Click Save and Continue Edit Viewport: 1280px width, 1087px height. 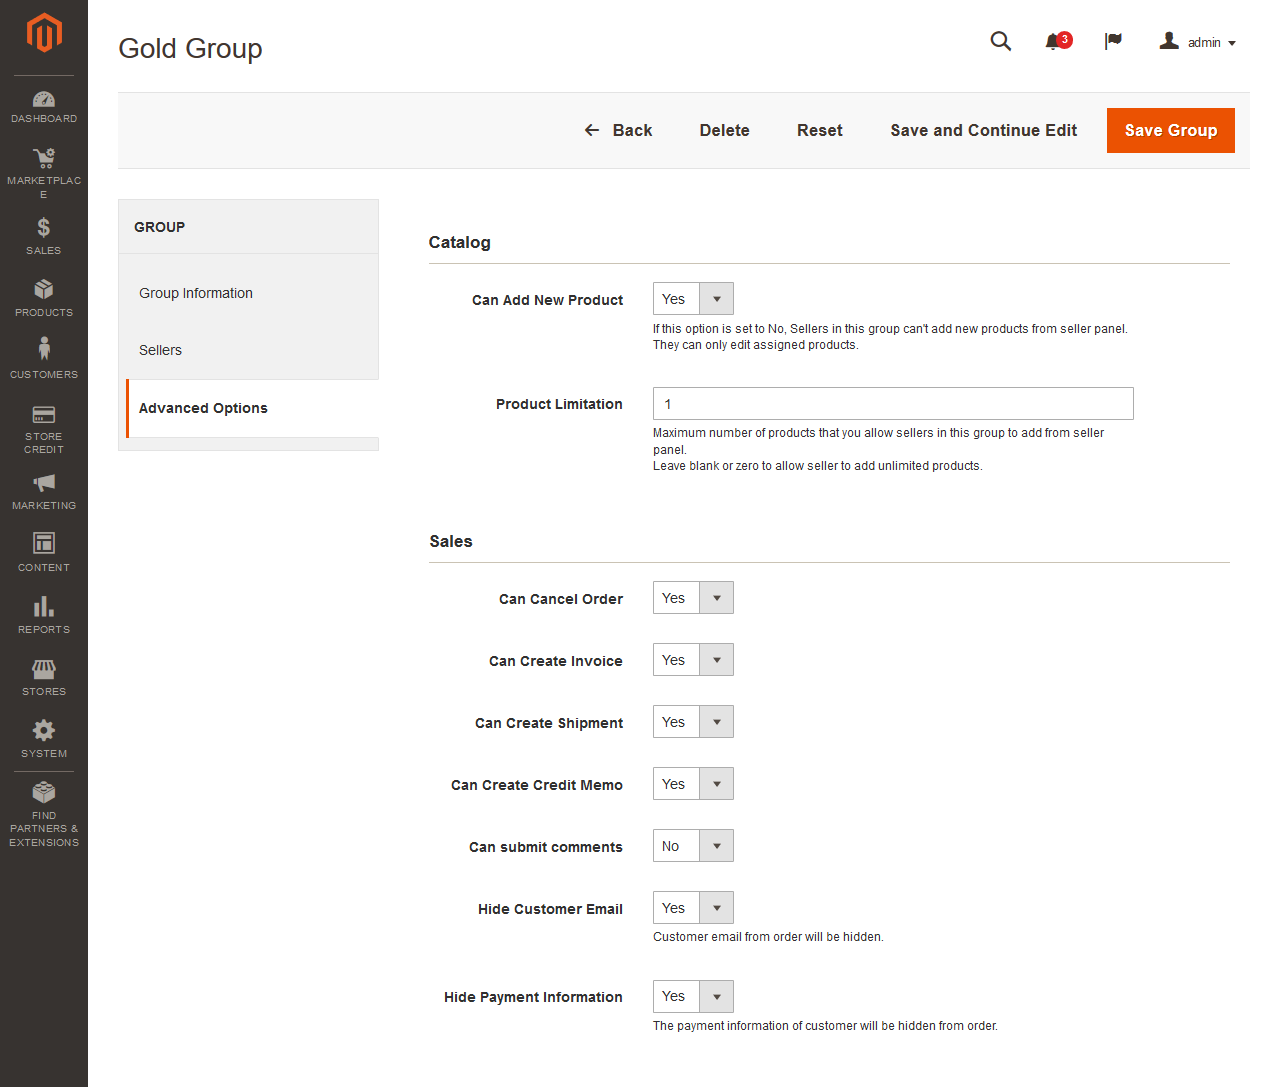(x=983, y=130)
